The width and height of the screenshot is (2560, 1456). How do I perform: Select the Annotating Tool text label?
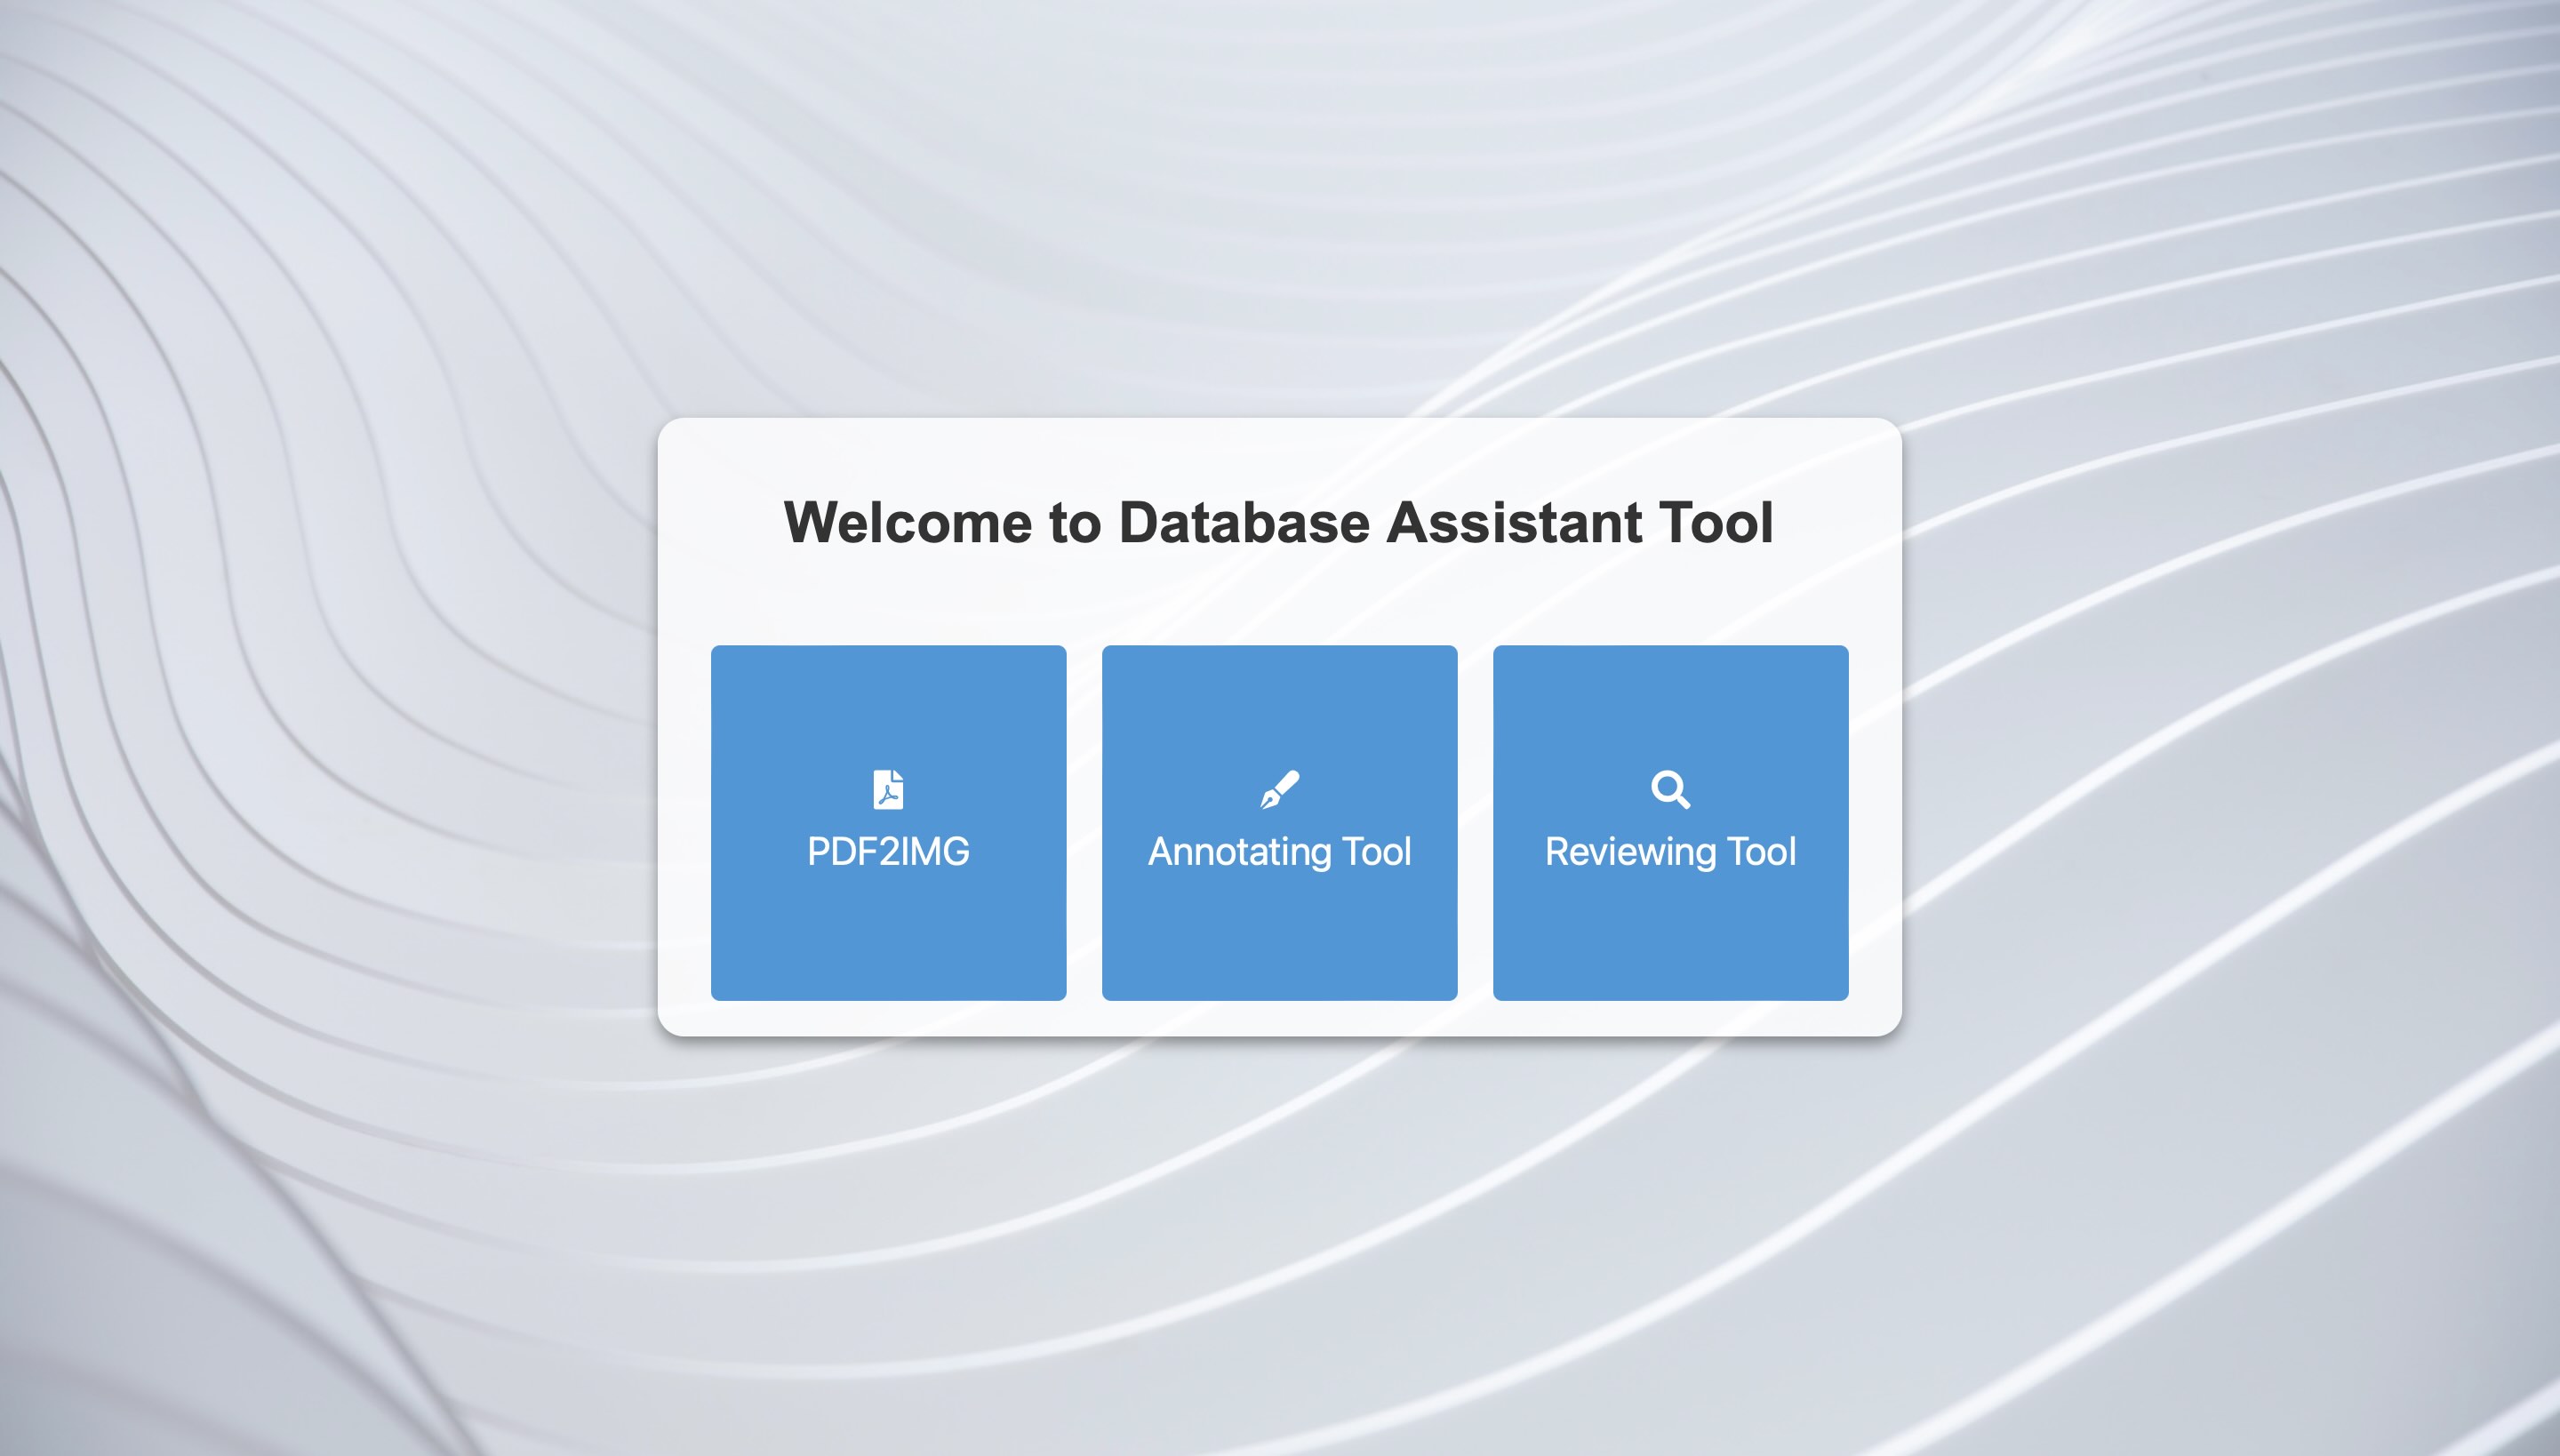click(x=1279, y=852)
